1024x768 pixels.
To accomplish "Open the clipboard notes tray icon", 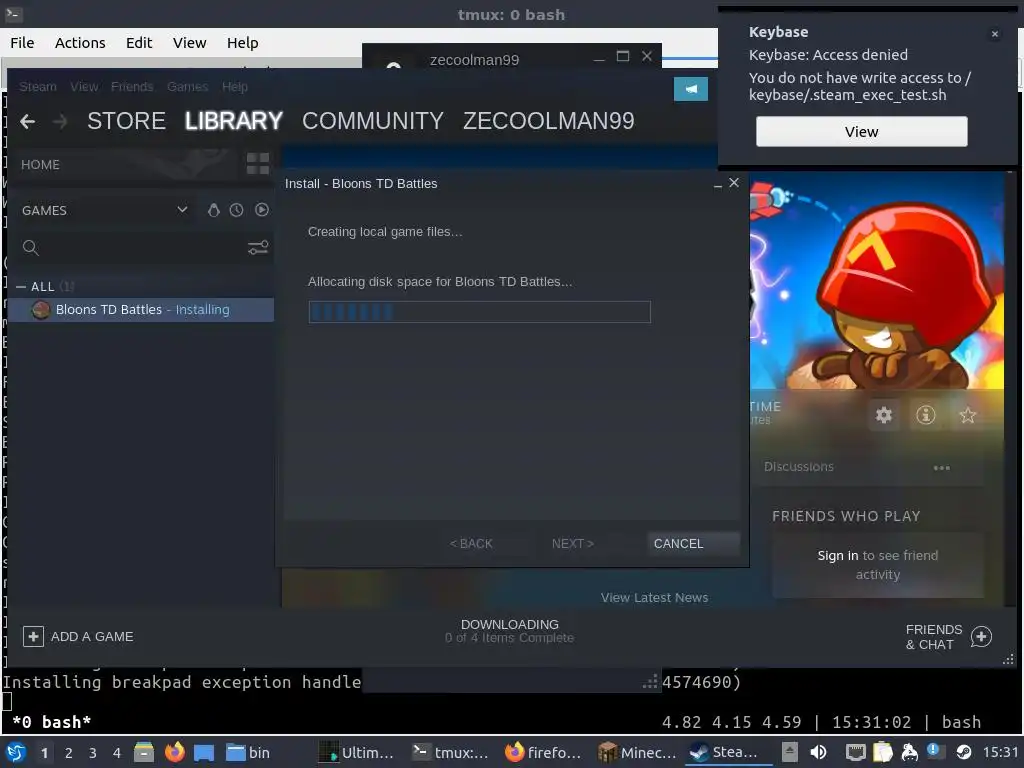I will (x=882, y=752).
